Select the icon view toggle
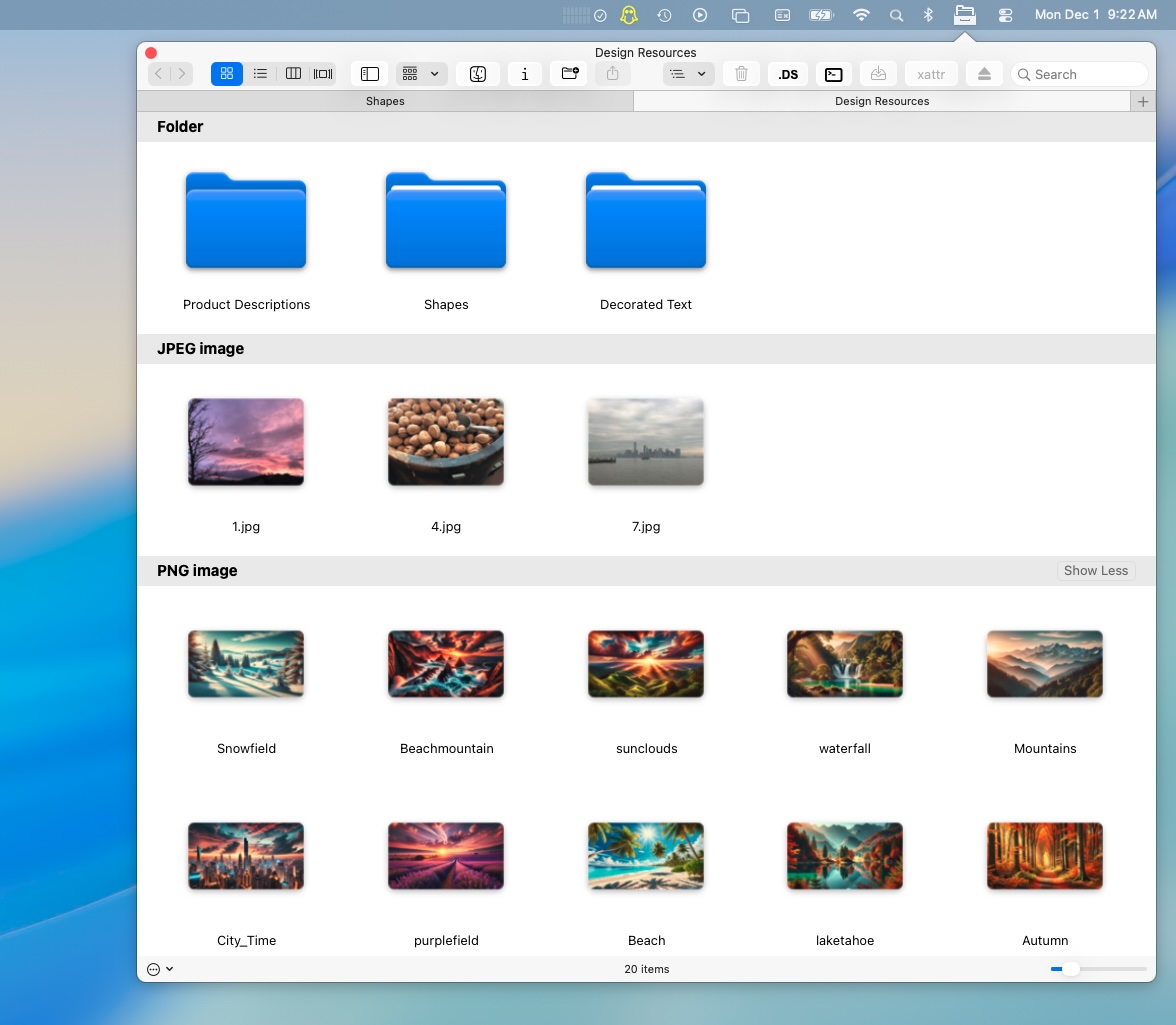This screenshot has height=1025, width=1176. (x=226, y=73)
